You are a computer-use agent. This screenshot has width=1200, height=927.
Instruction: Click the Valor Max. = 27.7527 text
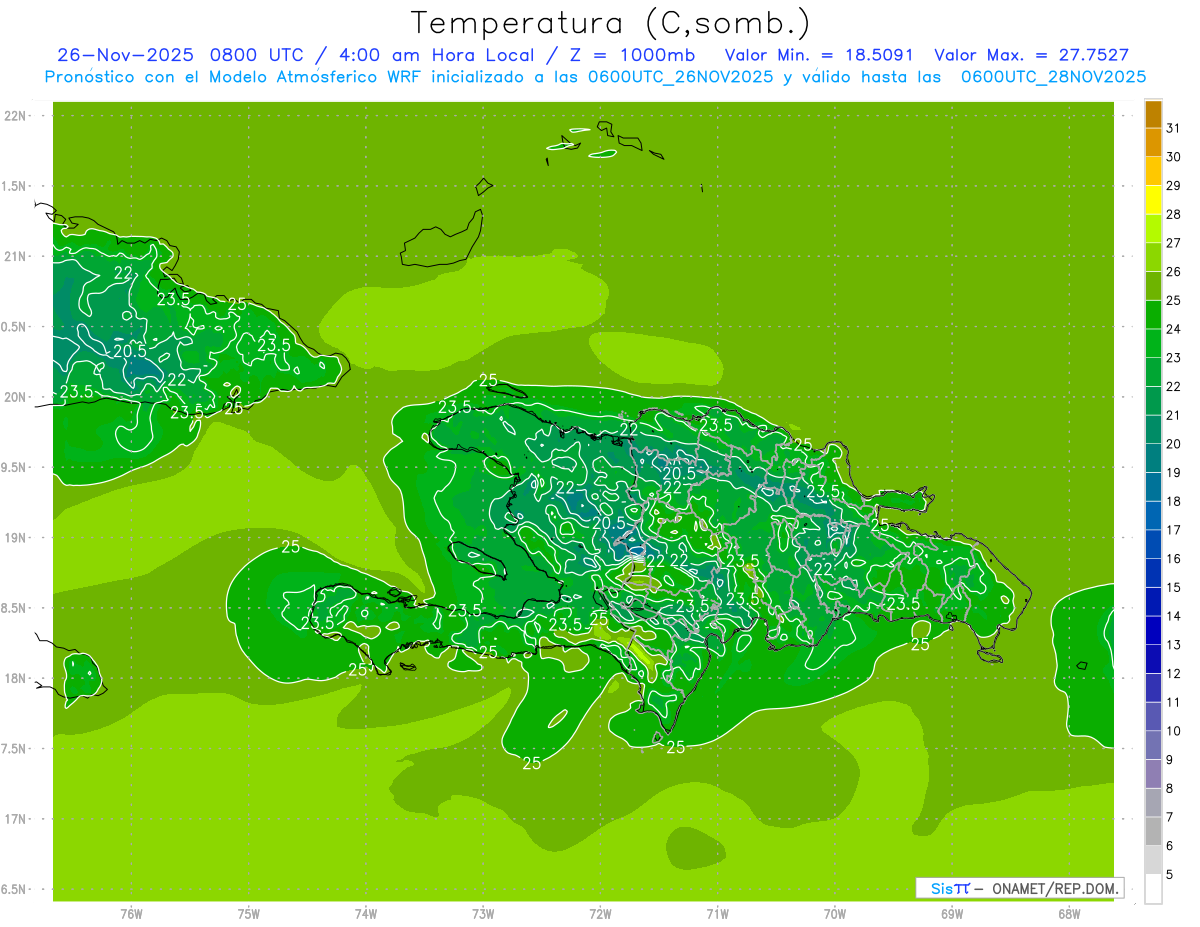click(1031, 56)
